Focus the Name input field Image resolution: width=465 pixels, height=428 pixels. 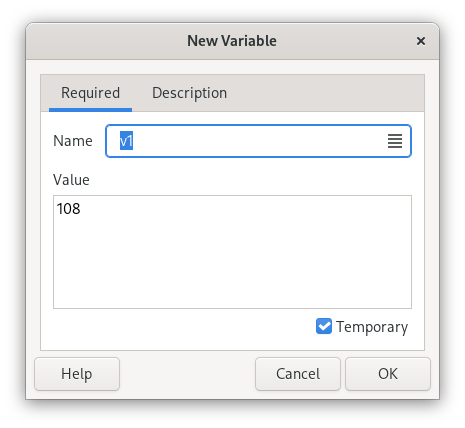pyautogui.click(x=258, y=141)
